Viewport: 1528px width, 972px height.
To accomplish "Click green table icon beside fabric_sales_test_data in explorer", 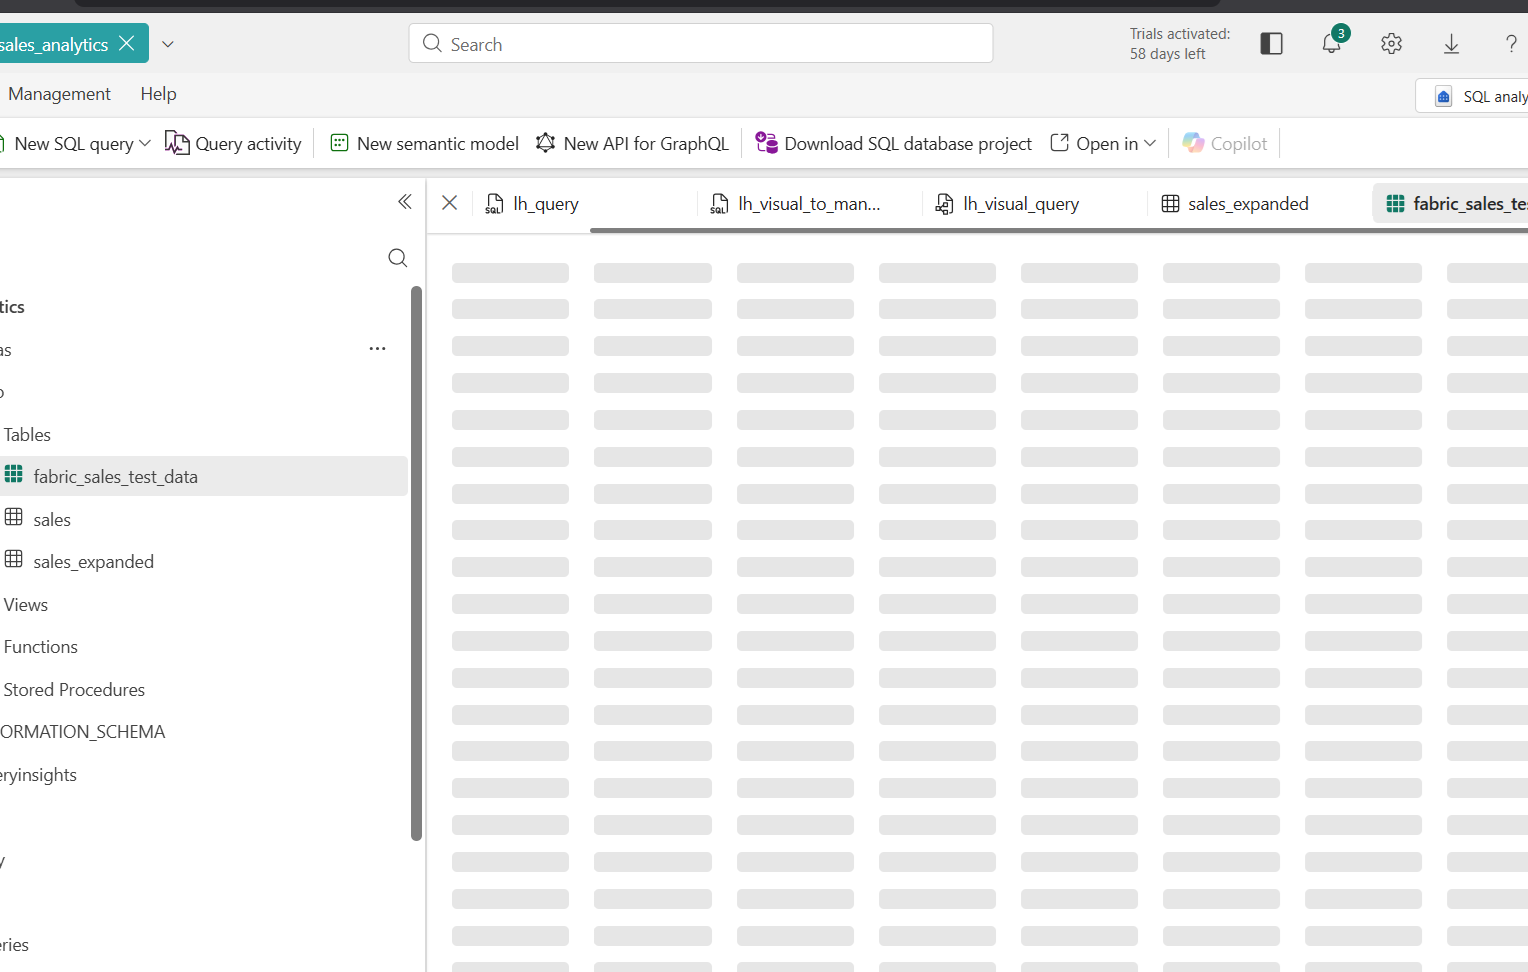I will 13,474.
